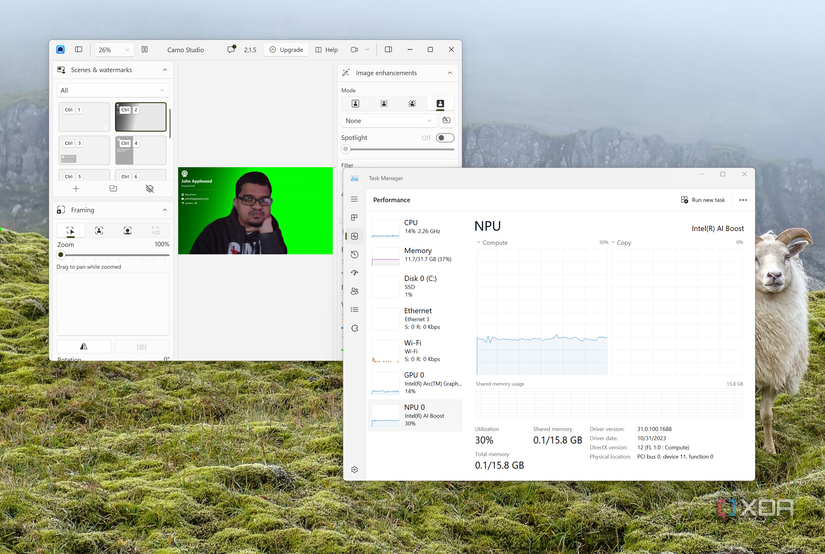Select the GPU 0 performance item
This screenshot has width=825, height=554.
(x=415, y=382)
